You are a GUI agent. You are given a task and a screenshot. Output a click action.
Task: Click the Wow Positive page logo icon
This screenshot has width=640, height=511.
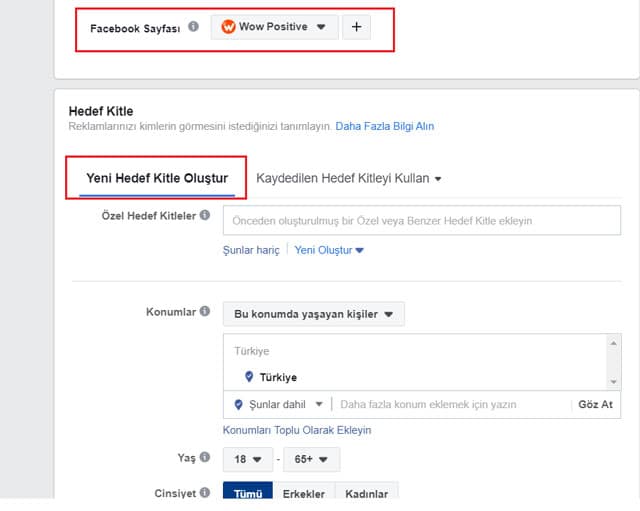228,27
